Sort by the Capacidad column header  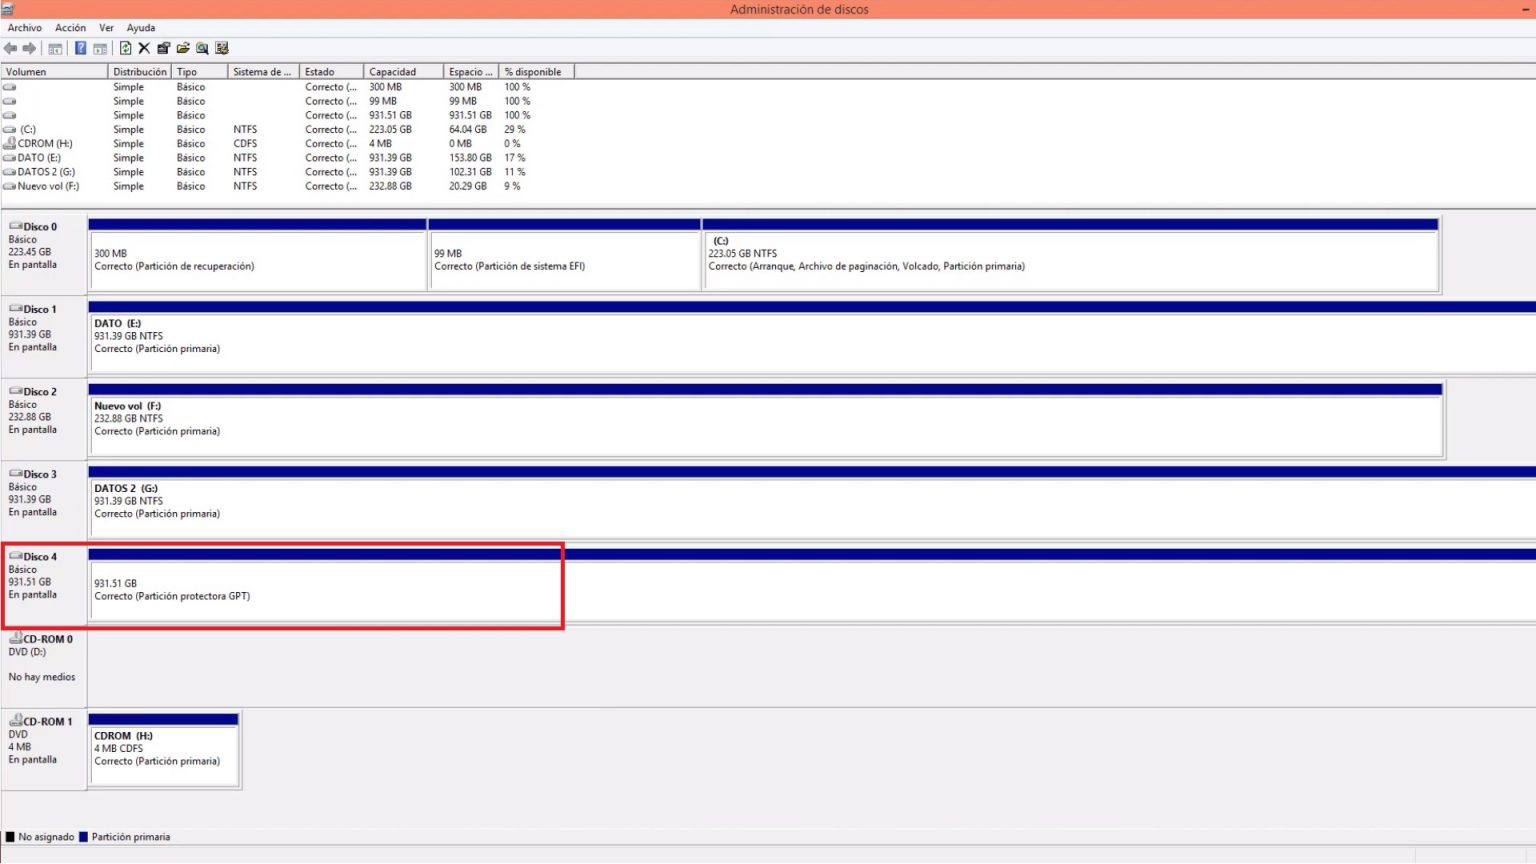404,72
